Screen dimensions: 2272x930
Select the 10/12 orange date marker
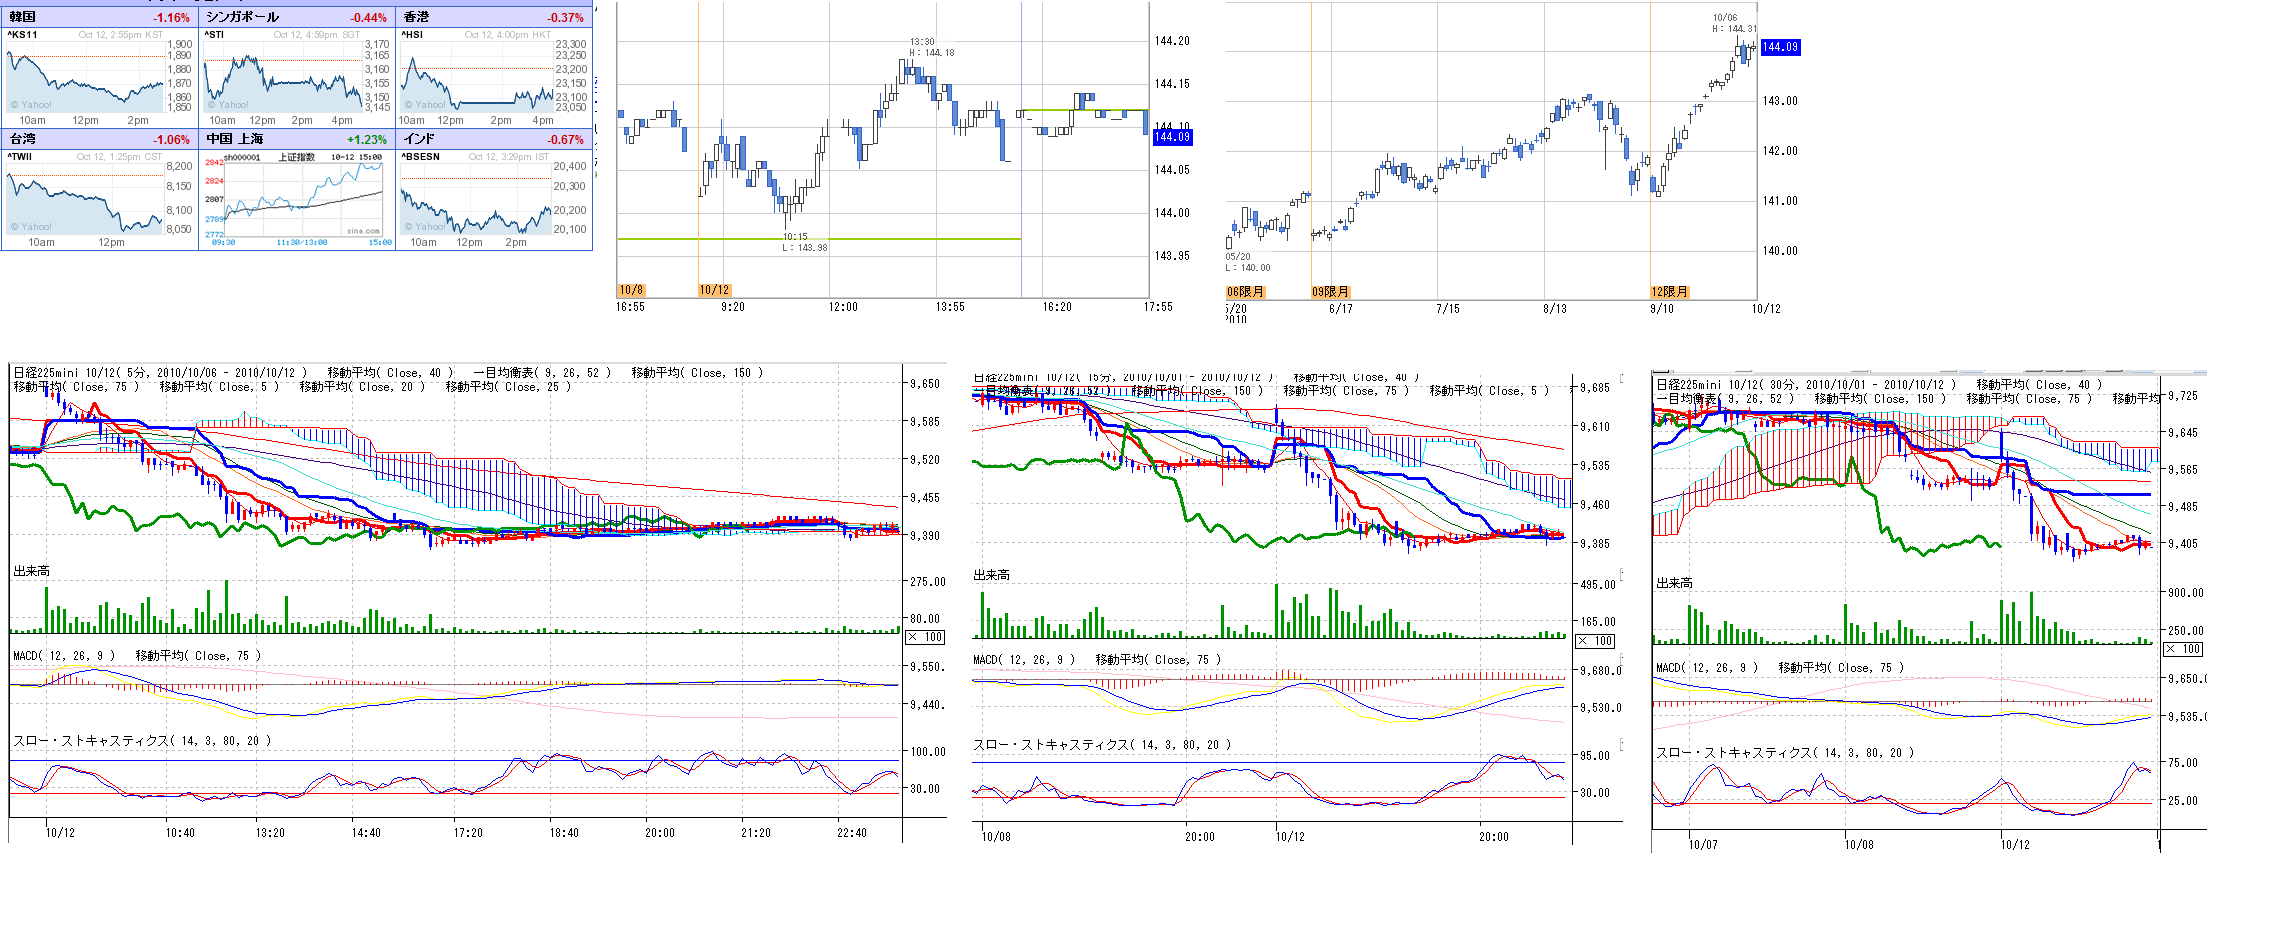pos(714,290)
